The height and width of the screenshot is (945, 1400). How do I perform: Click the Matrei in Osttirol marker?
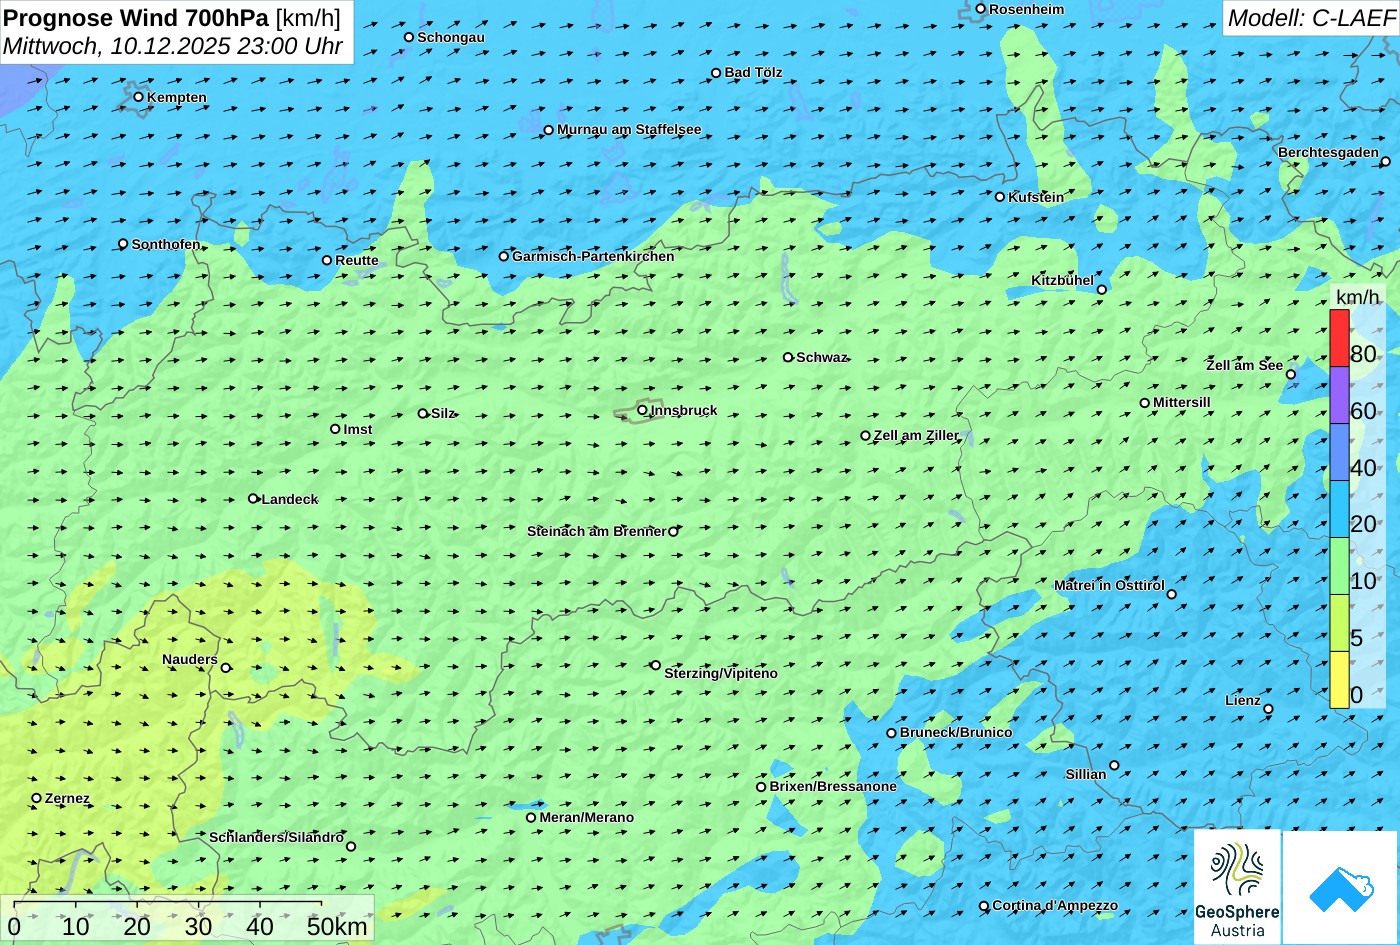[x=1172, y=594]
